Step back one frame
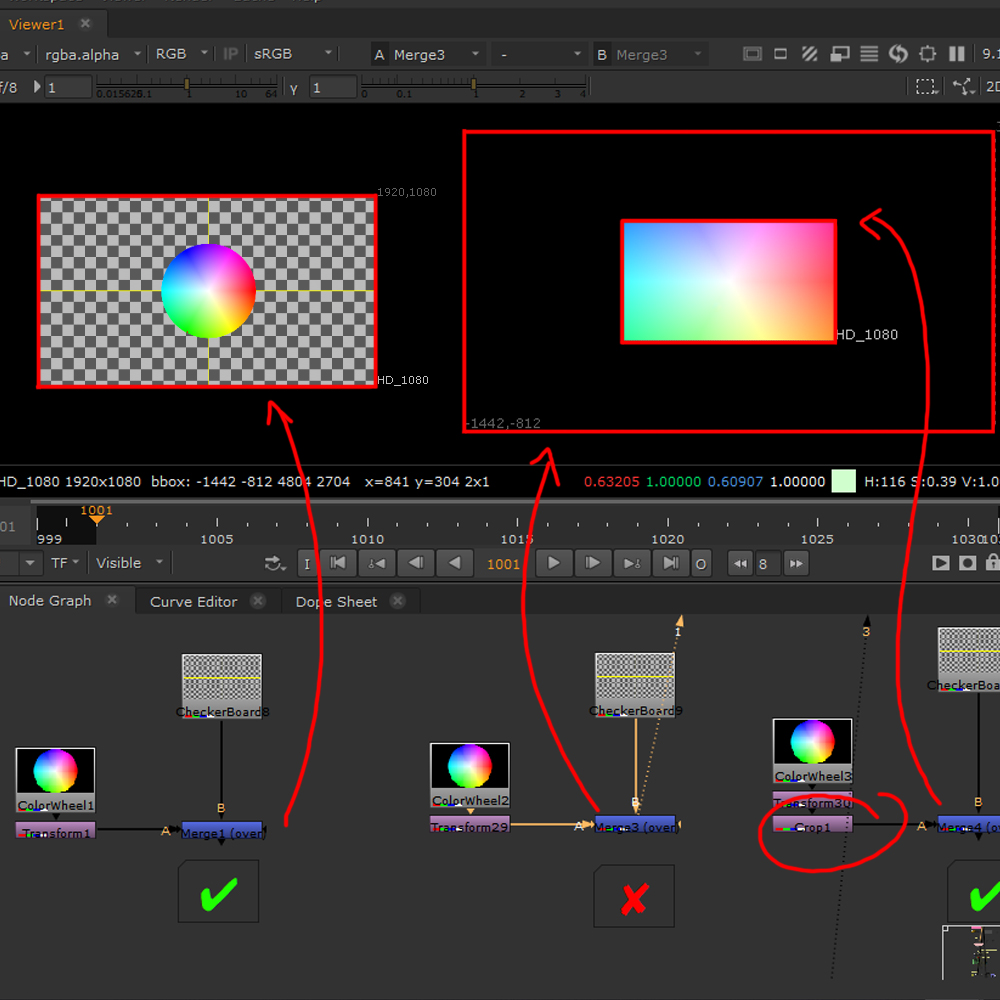Screen dimensions: 1000x1000 tap(416, 563)
